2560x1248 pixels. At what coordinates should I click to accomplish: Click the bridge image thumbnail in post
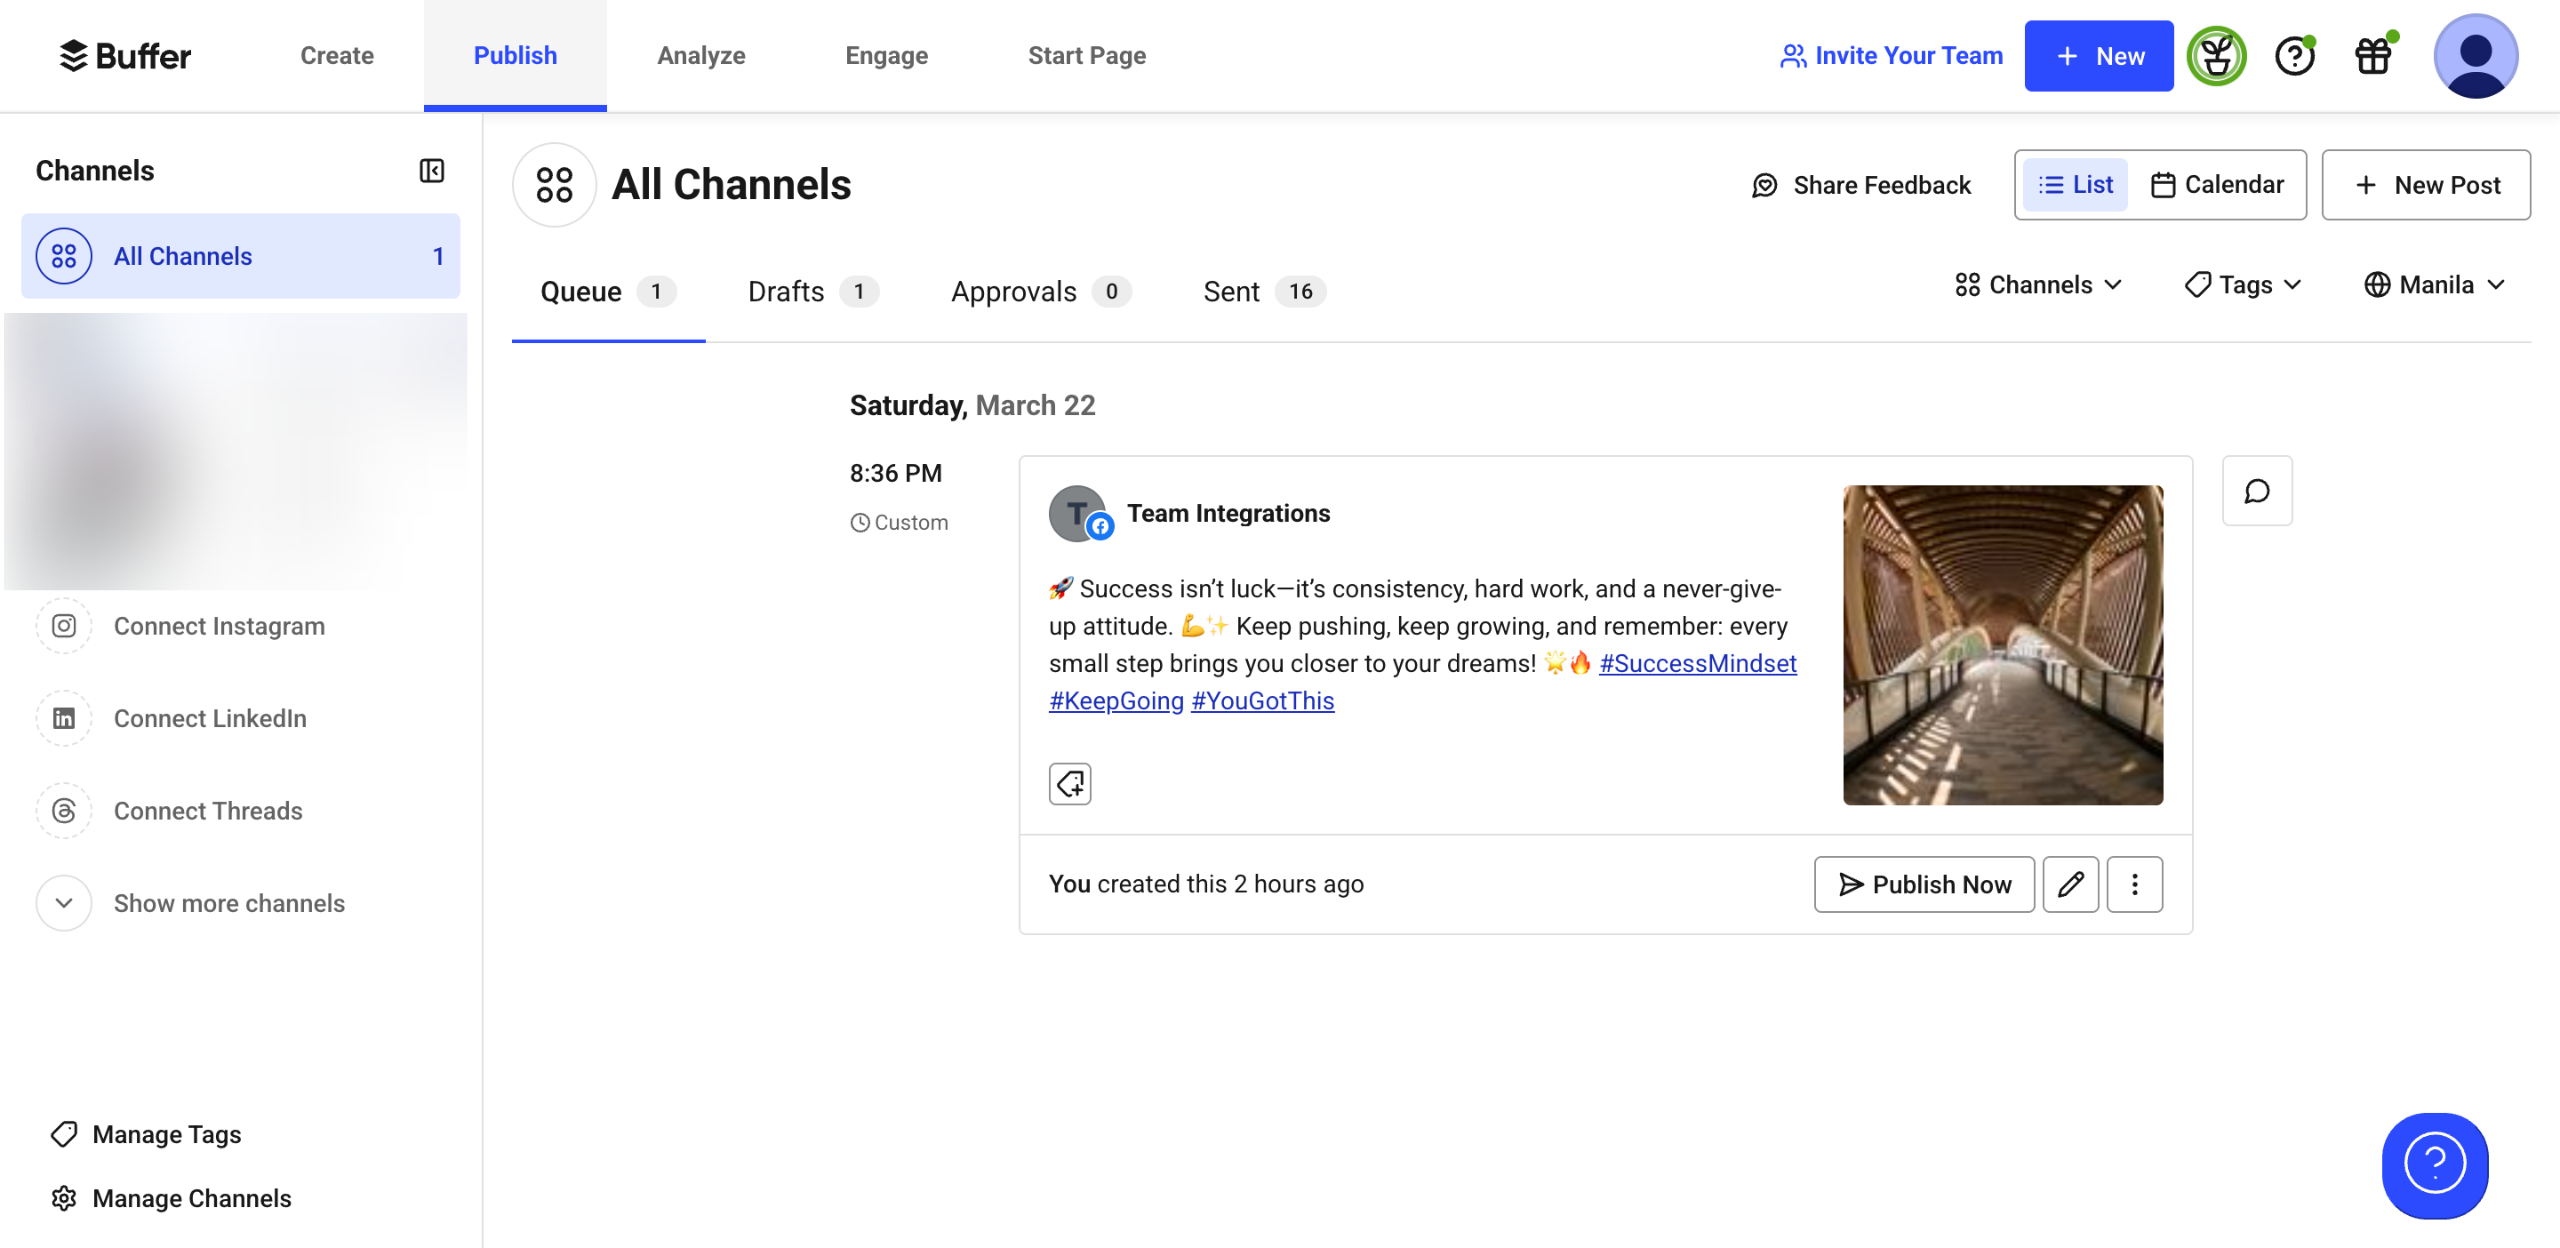(2002, 645)
